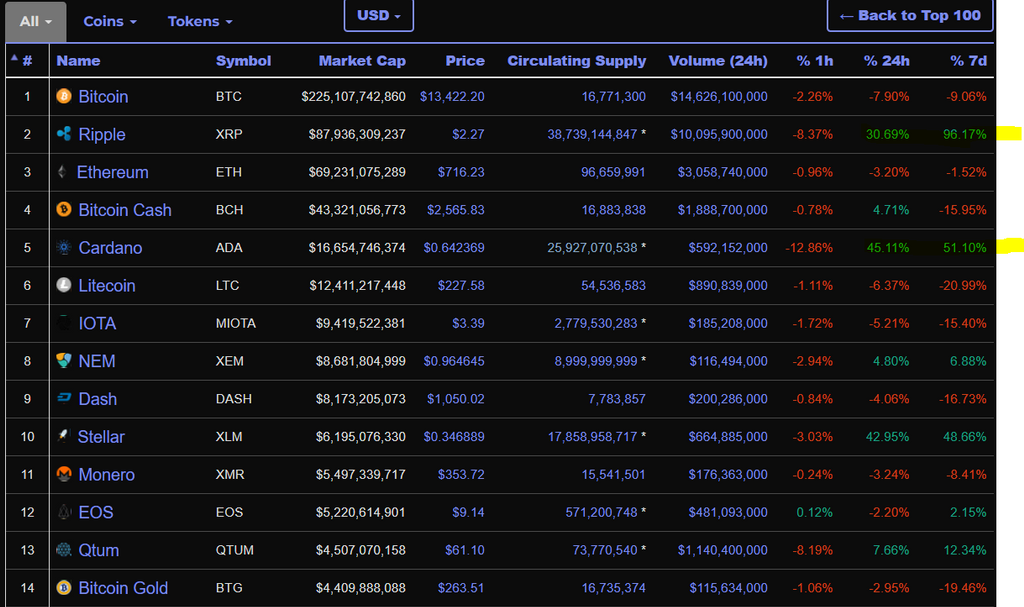The image size is (1024, 607).
Task: Click Stellar 24h change 42.95%
Action: 888,437
